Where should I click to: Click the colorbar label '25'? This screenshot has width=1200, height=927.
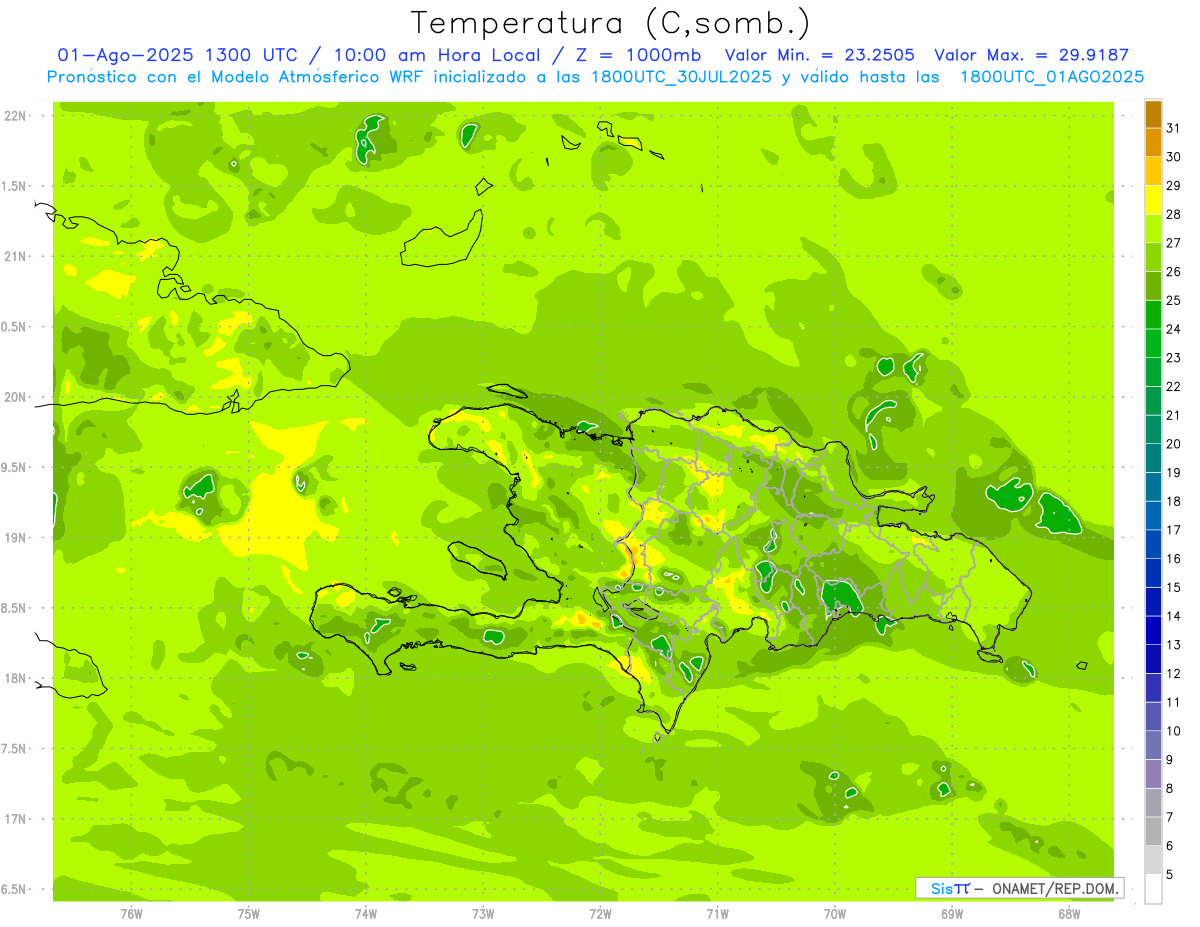pos(1174,301)
